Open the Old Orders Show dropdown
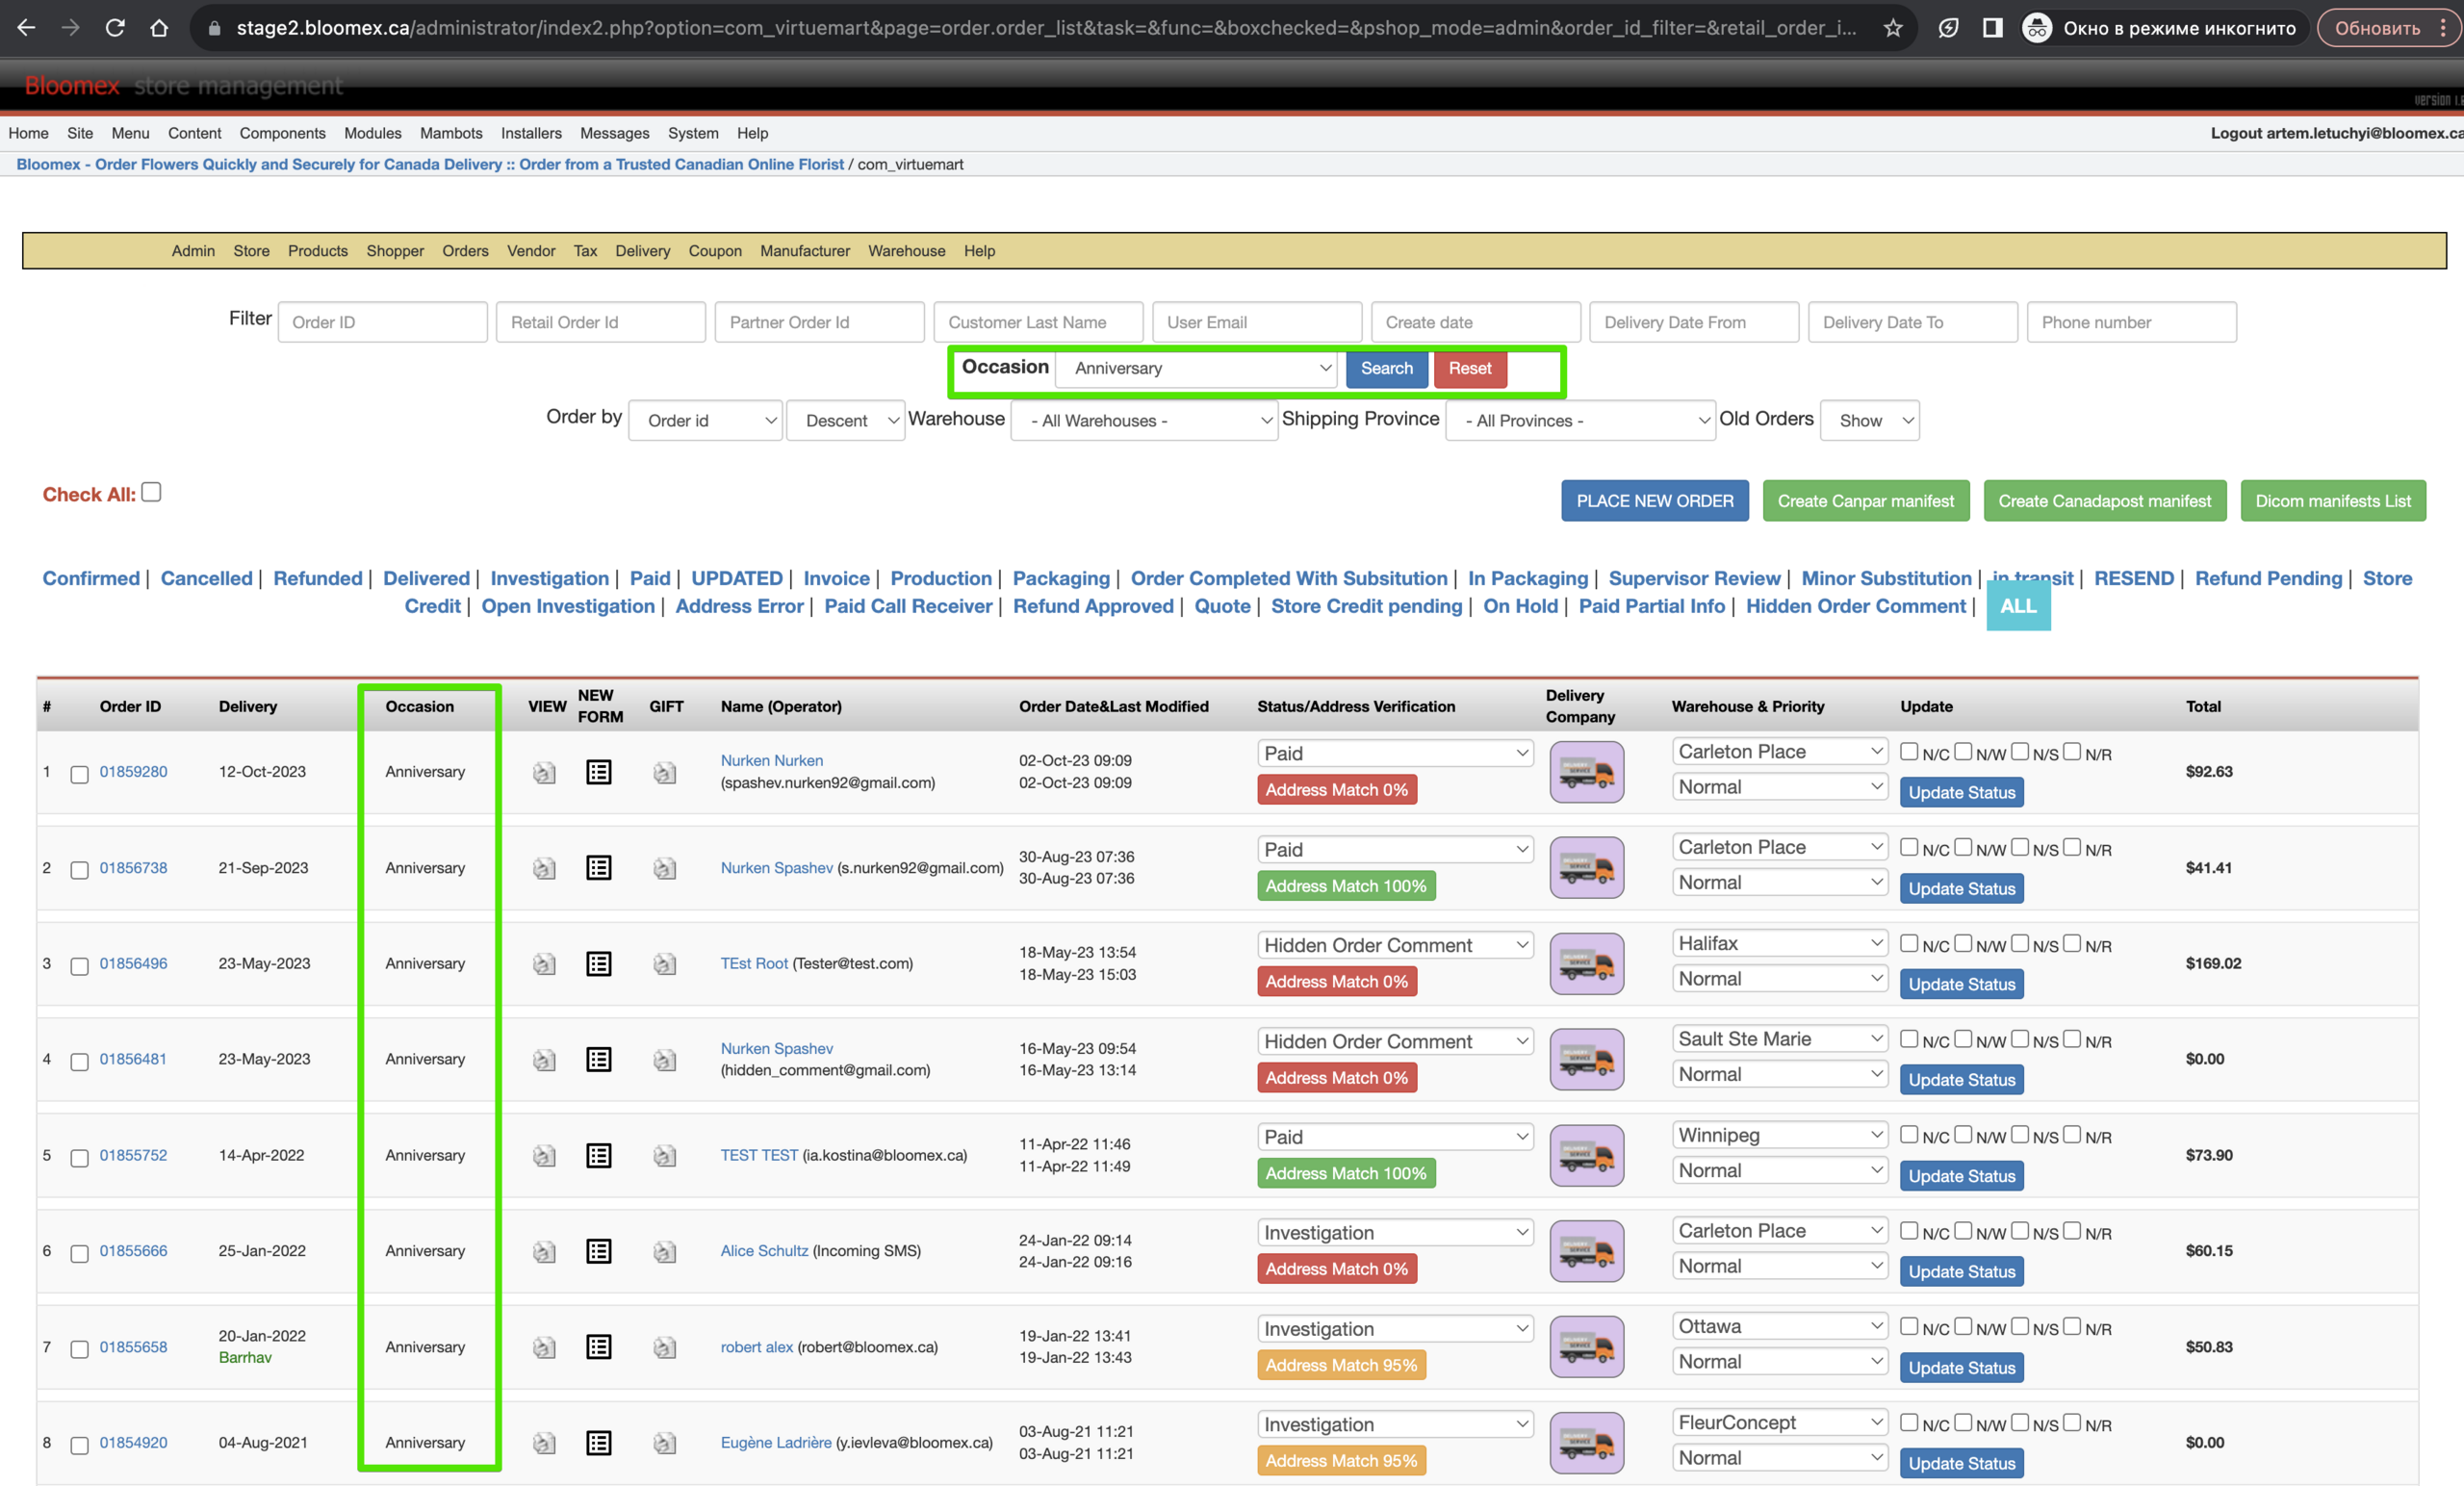Viewport: 2464px width, 1486px height. click(1869, 420)
